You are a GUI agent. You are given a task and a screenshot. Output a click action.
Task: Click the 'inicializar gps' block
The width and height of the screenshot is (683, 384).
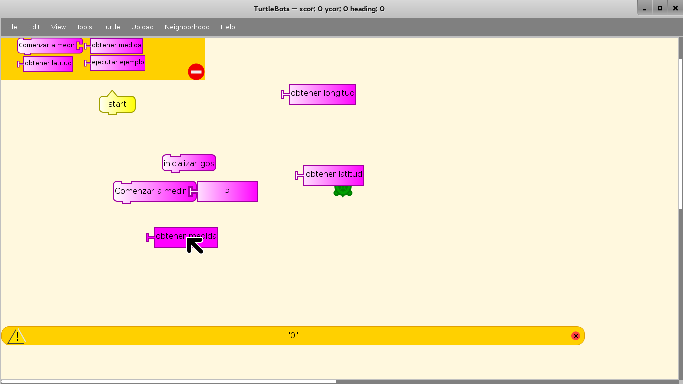point(189,163)
